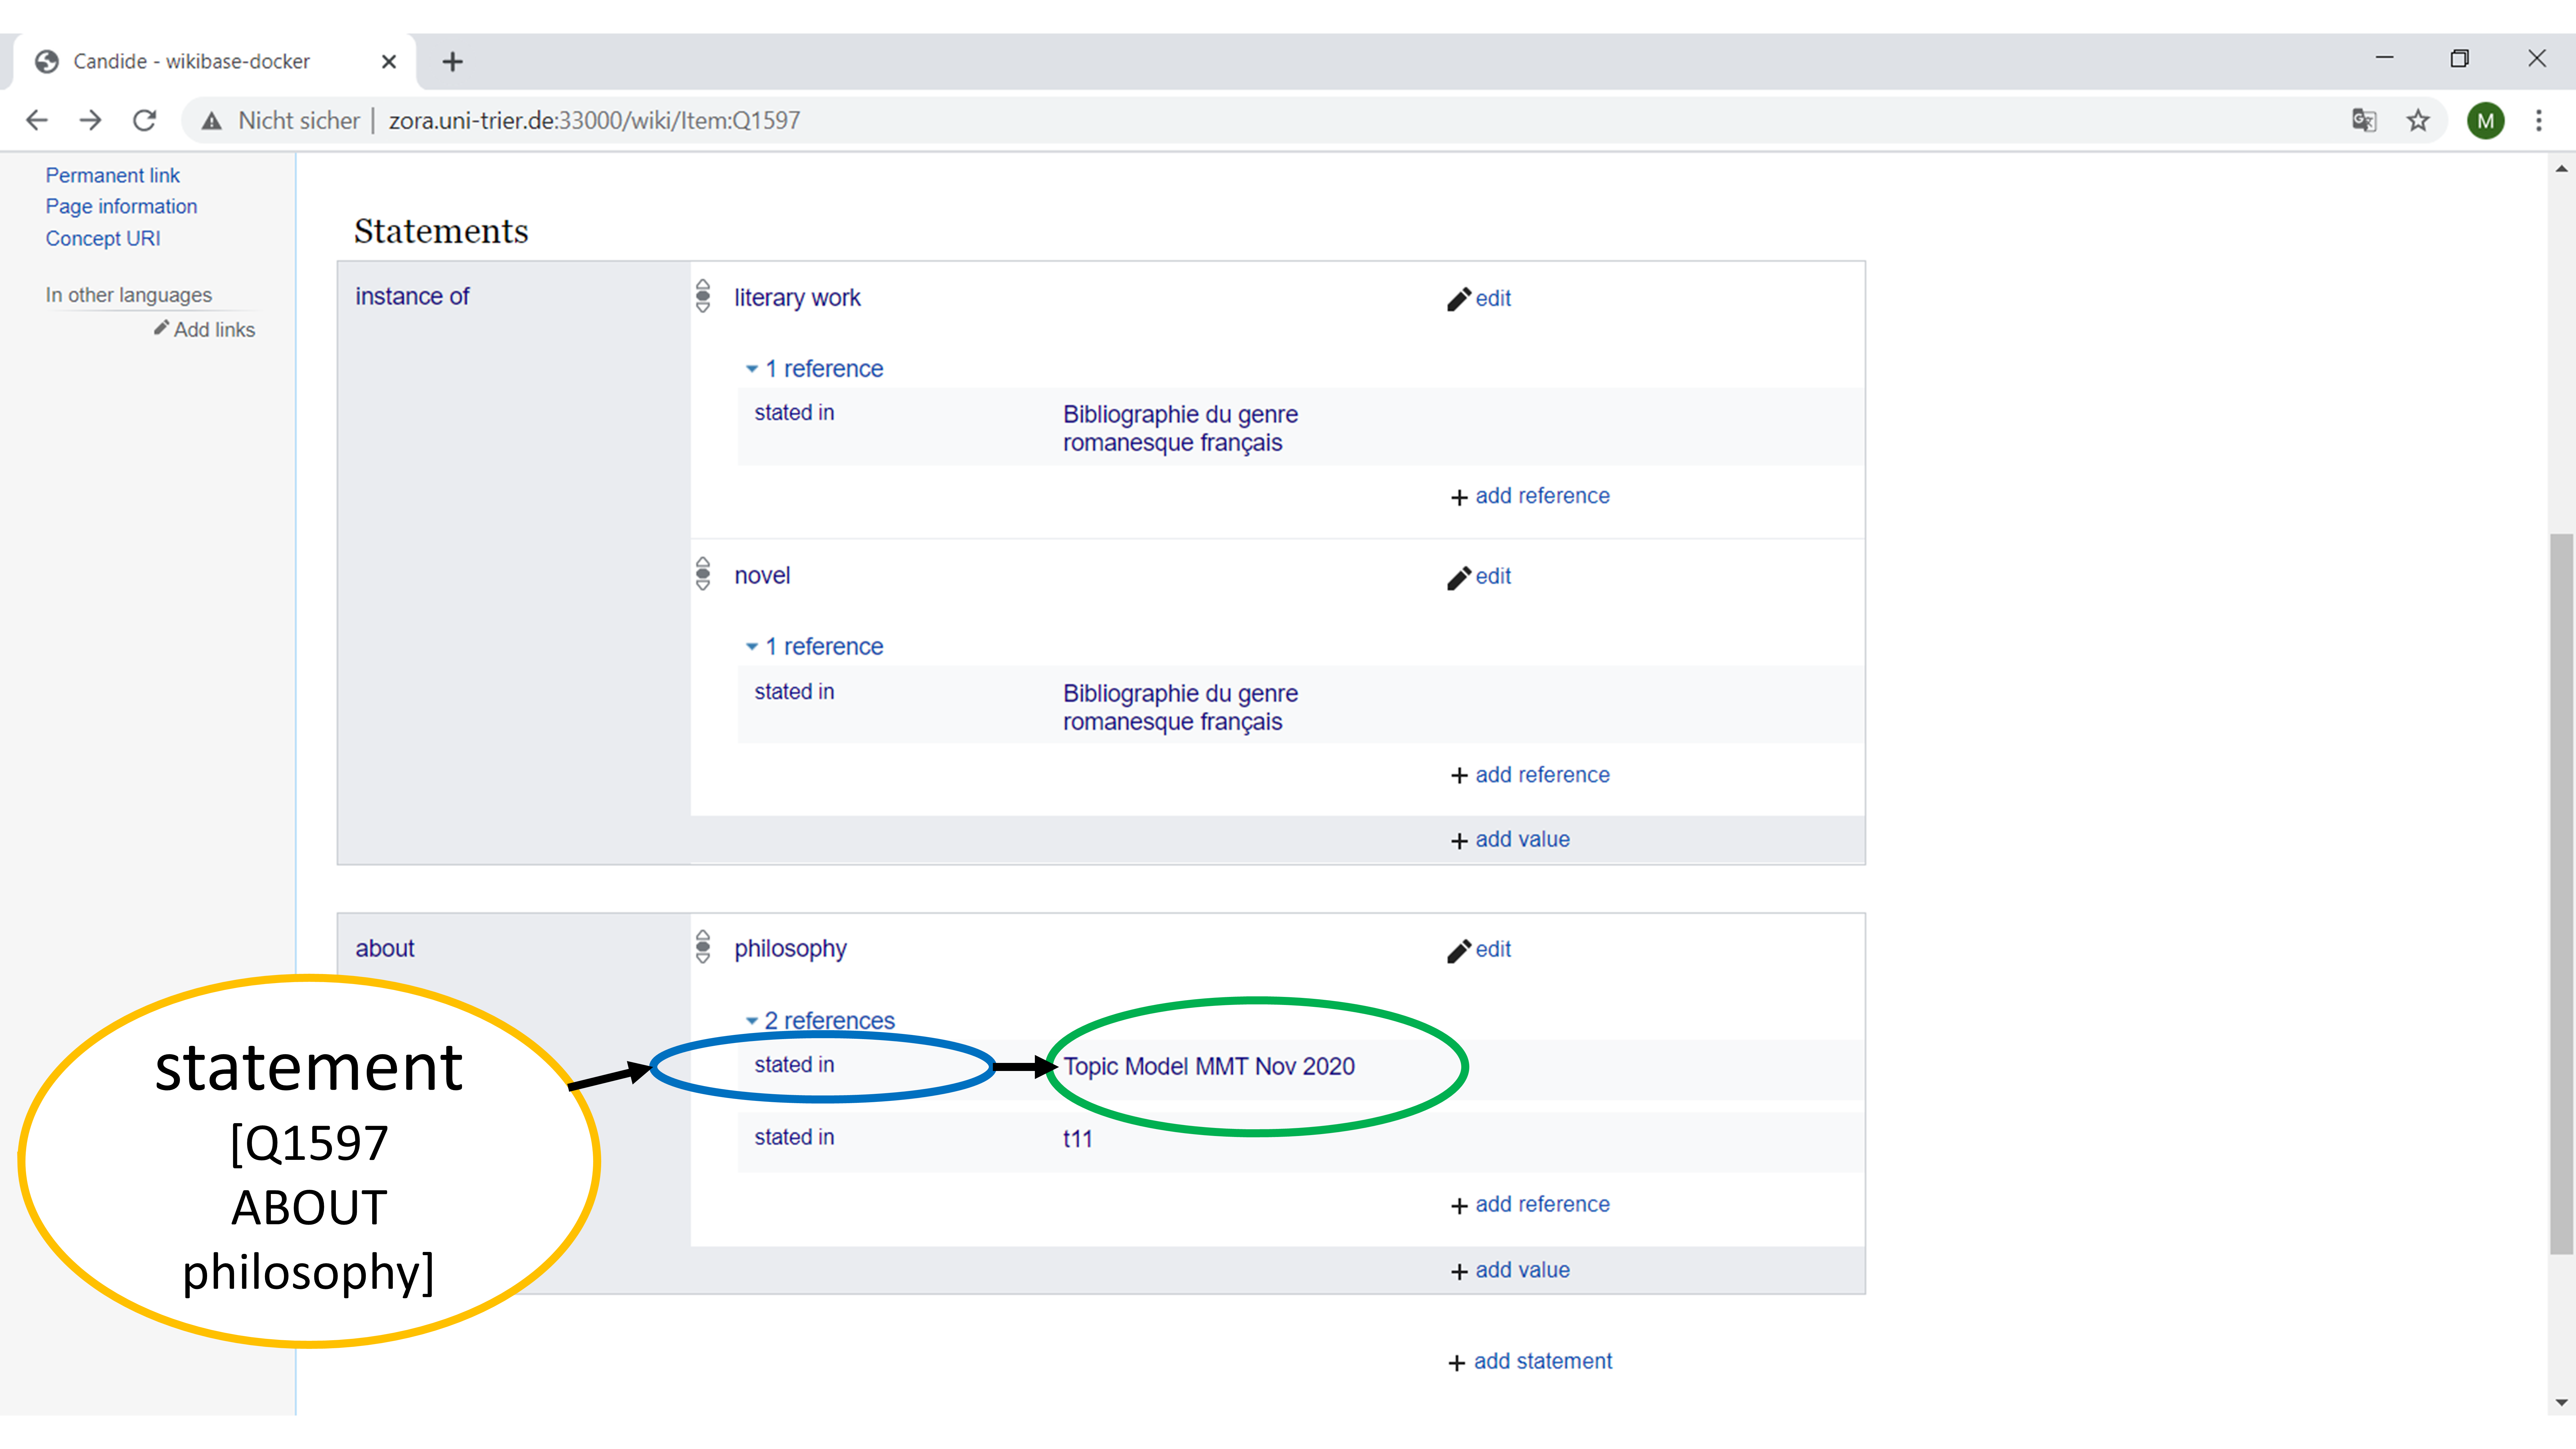
Task: Close the Candide - wikibase-docker tab
Action: click(x=389, y=62)
